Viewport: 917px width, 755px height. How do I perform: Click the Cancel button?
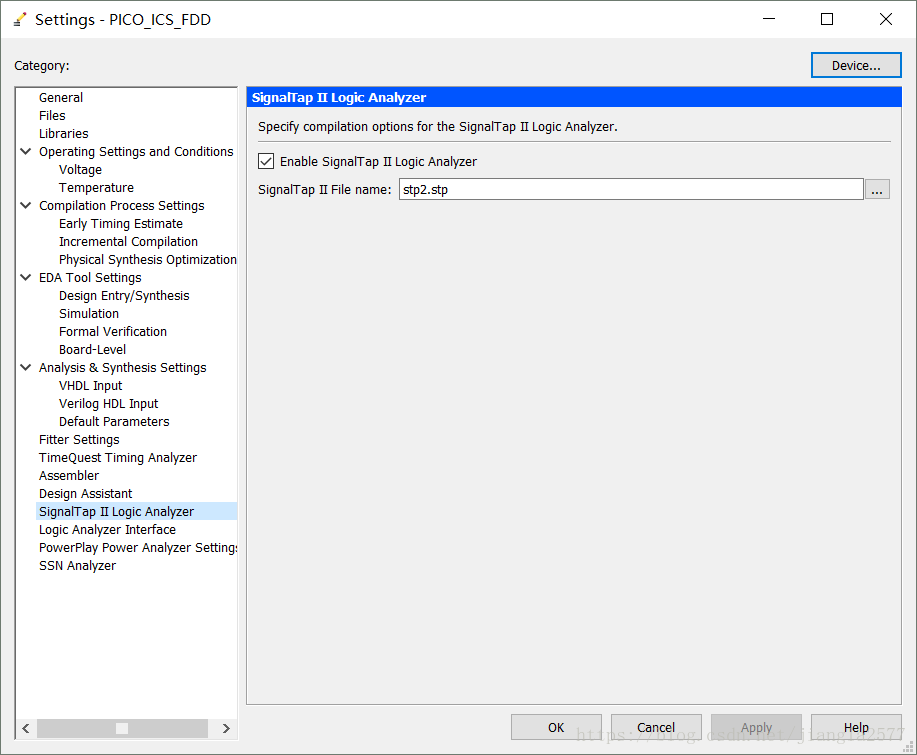(656, 727)
